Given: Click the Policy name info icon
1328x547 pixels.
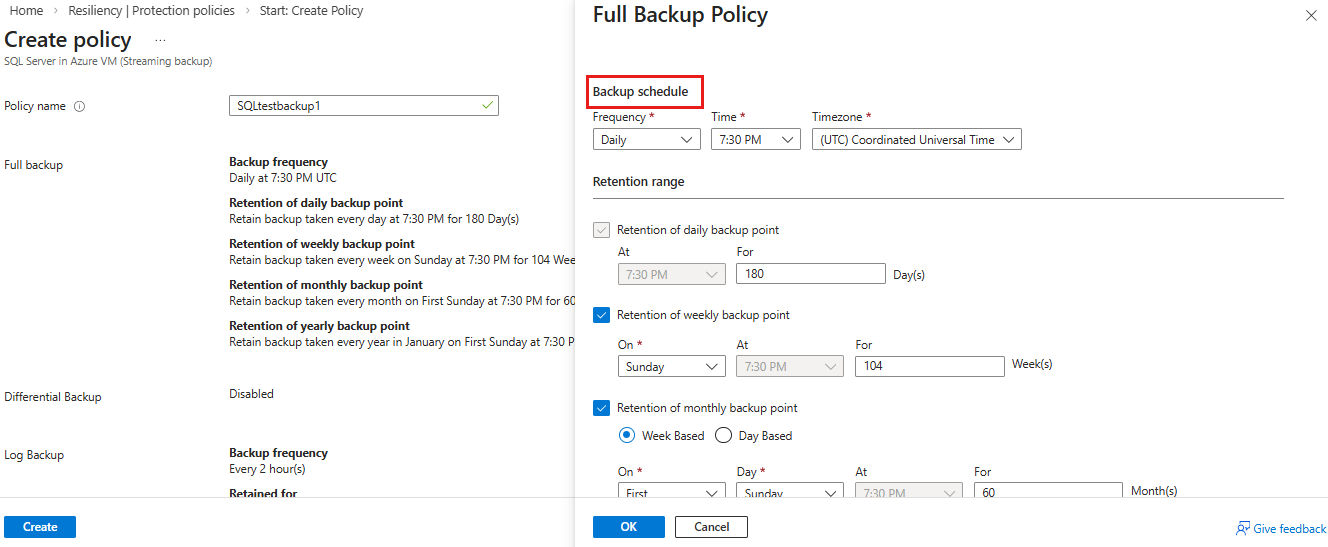Looking at the screenshot, I should coord(80,106).
